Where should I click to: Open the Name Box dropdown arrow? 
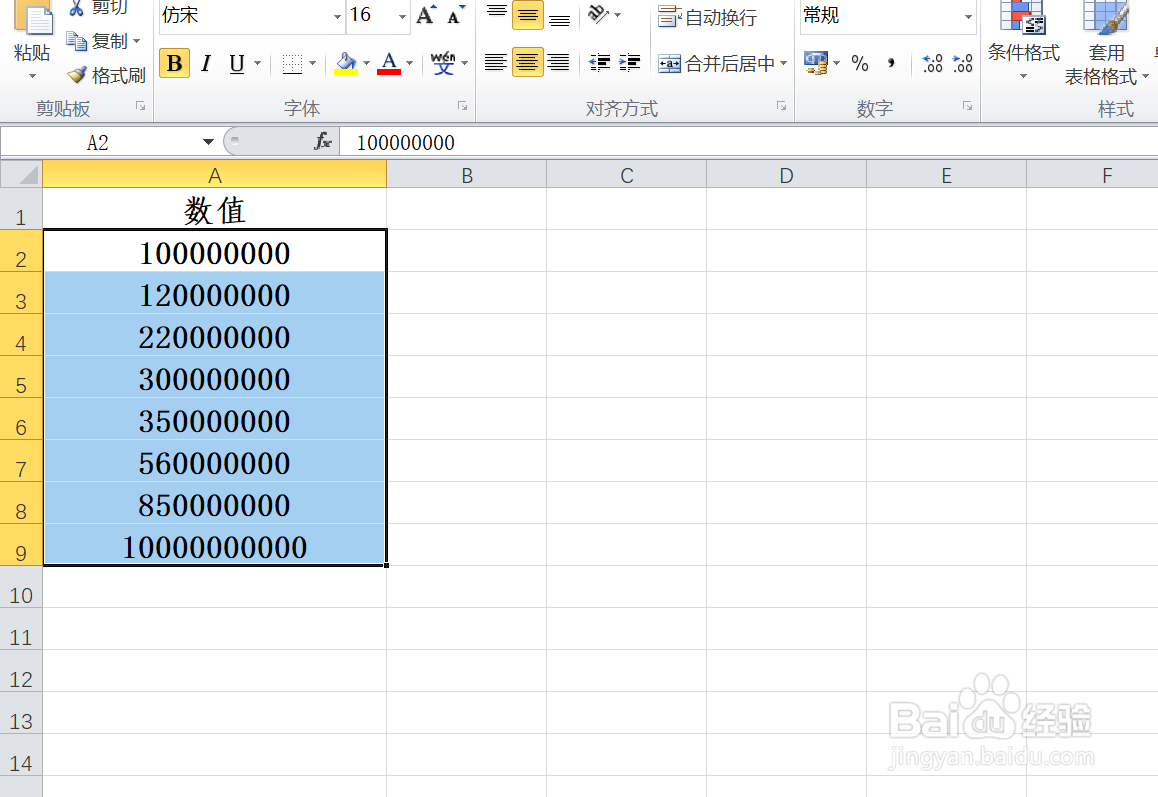208,142
